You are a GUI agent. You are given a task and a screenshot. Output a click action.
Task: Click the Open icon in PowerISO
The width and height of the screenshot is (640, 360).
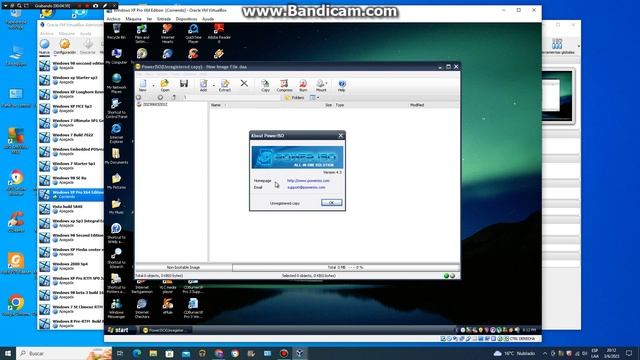pyautogui.click(x=164, y=85)
